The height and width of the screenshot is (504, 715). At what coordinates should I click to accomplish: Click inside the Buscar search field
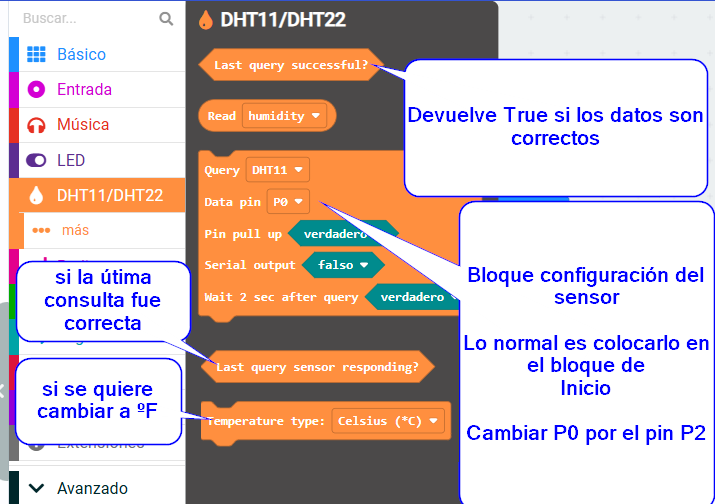coord(85,18)
